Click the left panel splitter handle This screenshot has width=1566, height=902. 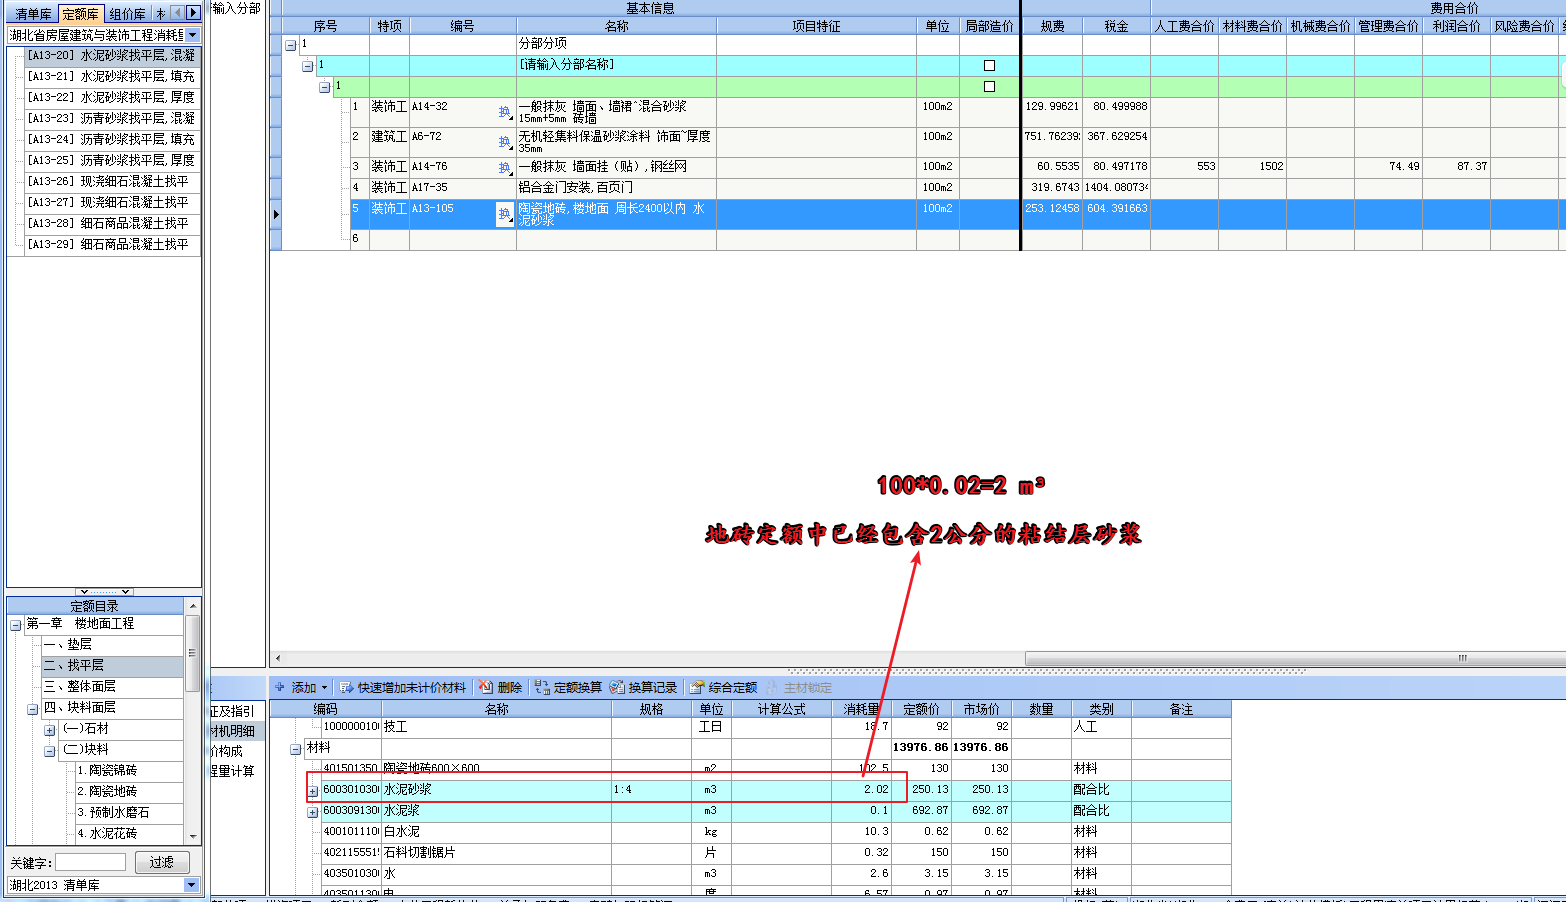coord(105,592)
